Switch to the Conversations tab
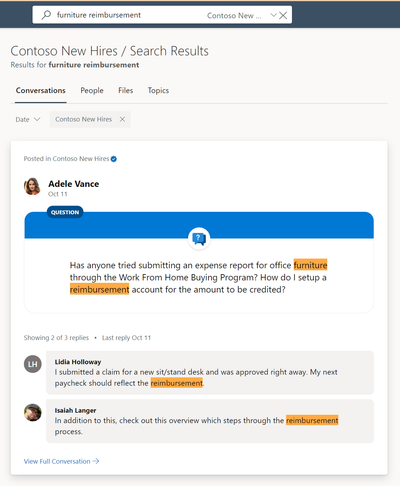This screenshot has height=486, width=400. click(41, 90)
